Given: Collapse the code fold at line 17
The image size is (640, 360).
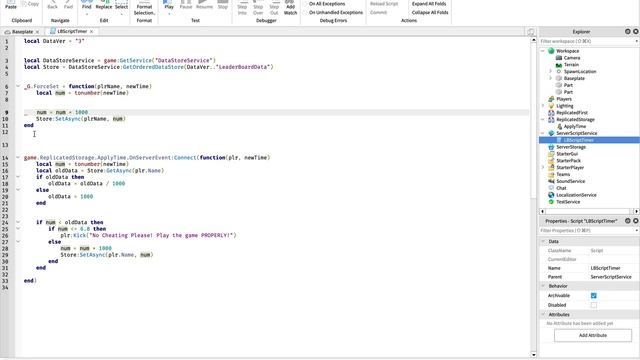Looking at the screenshot, I should tap(18, 177).
